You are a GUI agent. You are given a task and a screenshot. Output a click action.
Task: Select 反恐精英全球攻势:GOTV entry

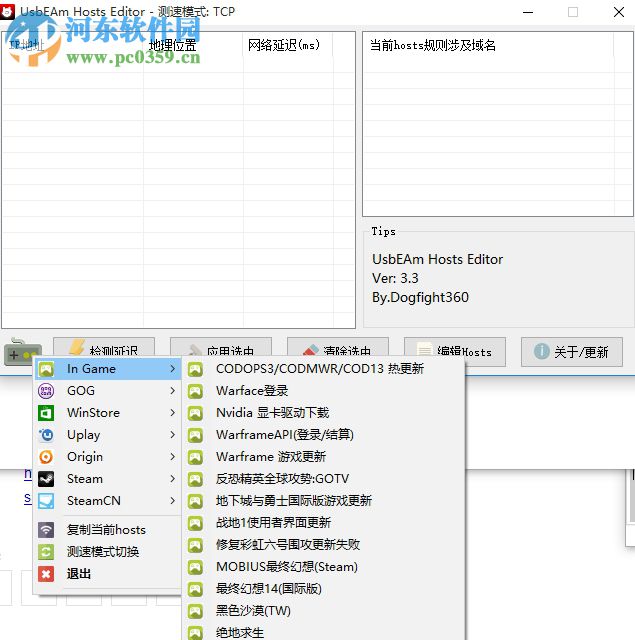click(x=323, y=479)
